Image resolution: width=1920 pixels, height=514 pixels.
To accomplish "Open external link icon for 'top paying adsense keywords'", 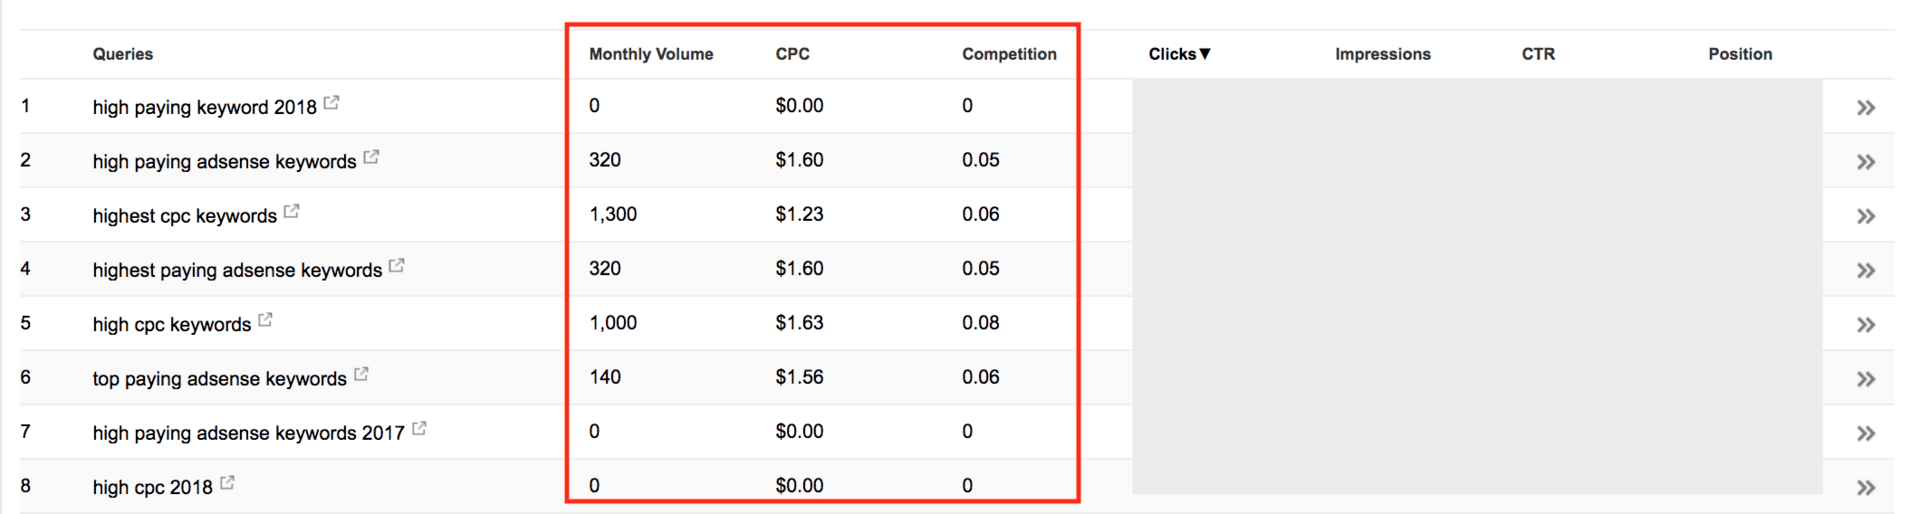I will [362, 374].
